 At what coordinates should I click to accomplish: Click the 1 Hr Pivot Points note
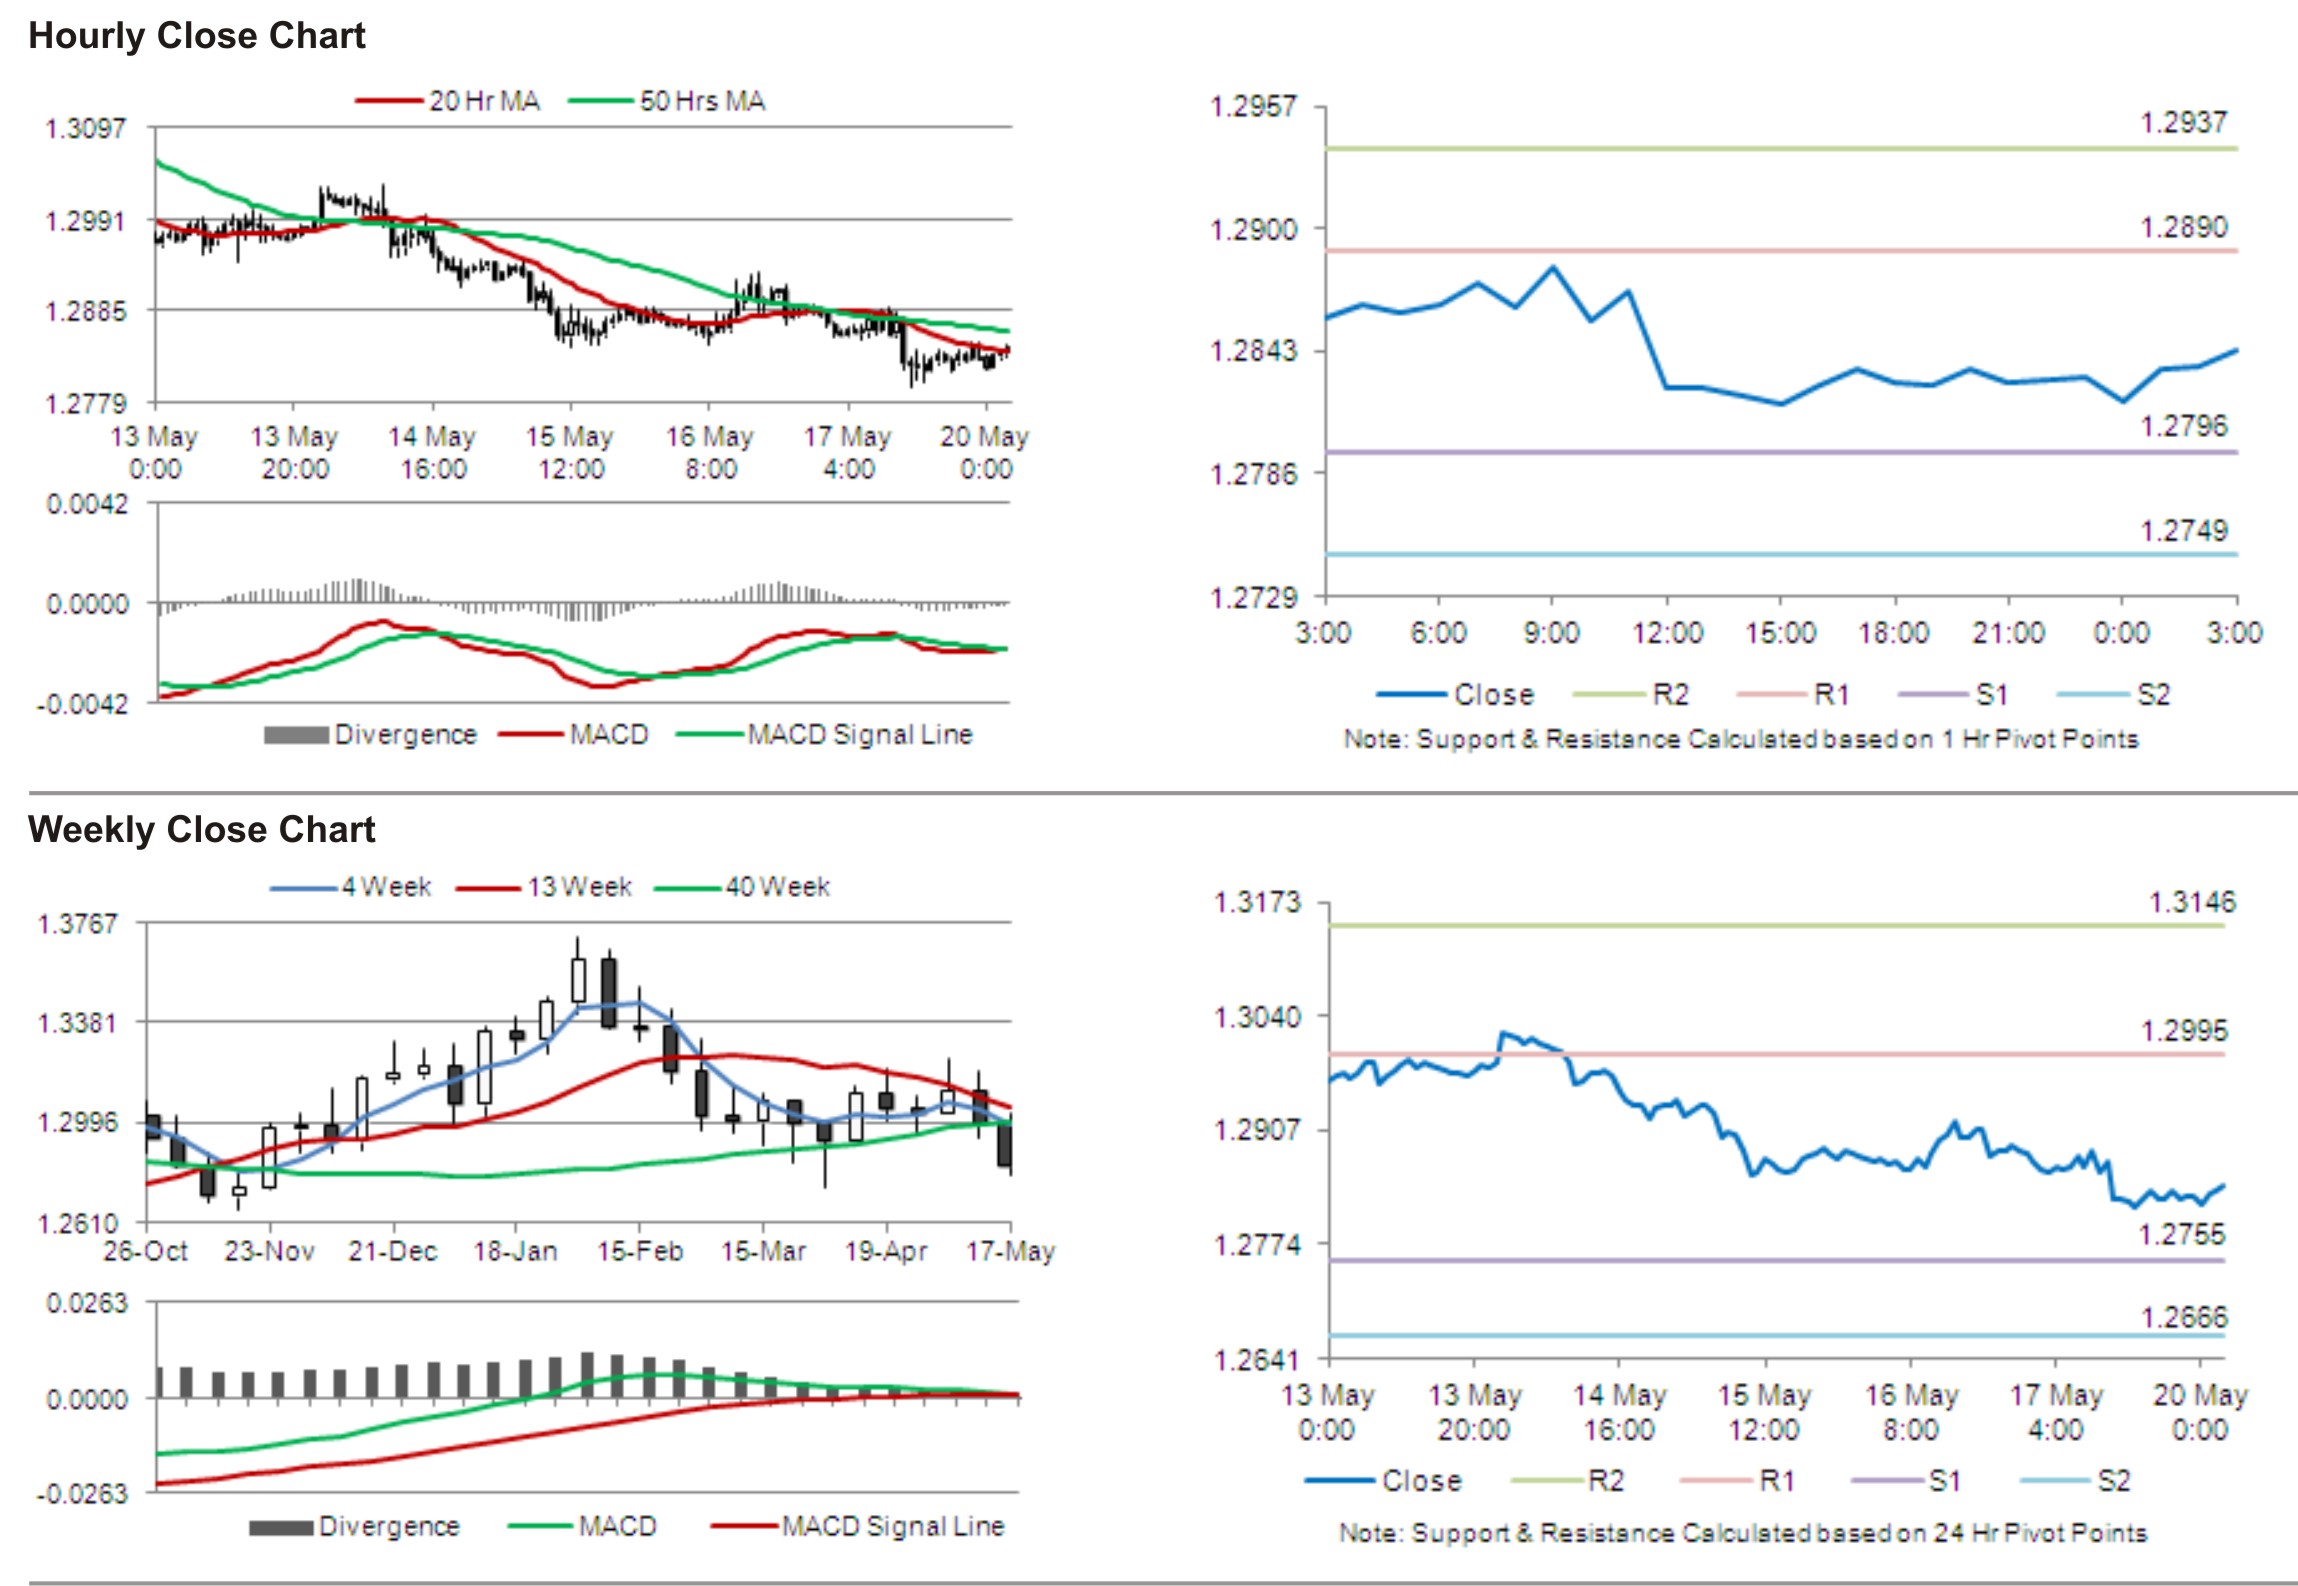click(1741, 739)
